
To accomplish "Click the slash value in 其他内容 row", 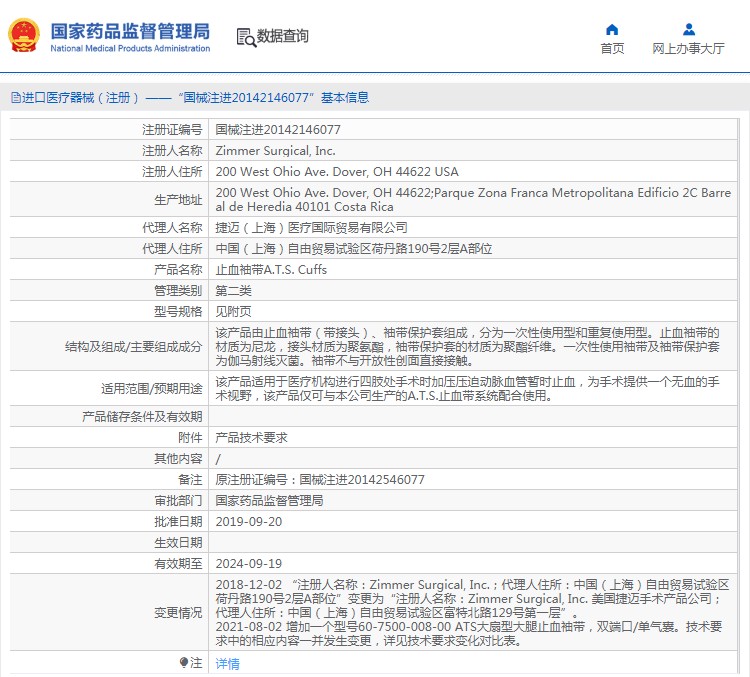I will click(218, 459).
